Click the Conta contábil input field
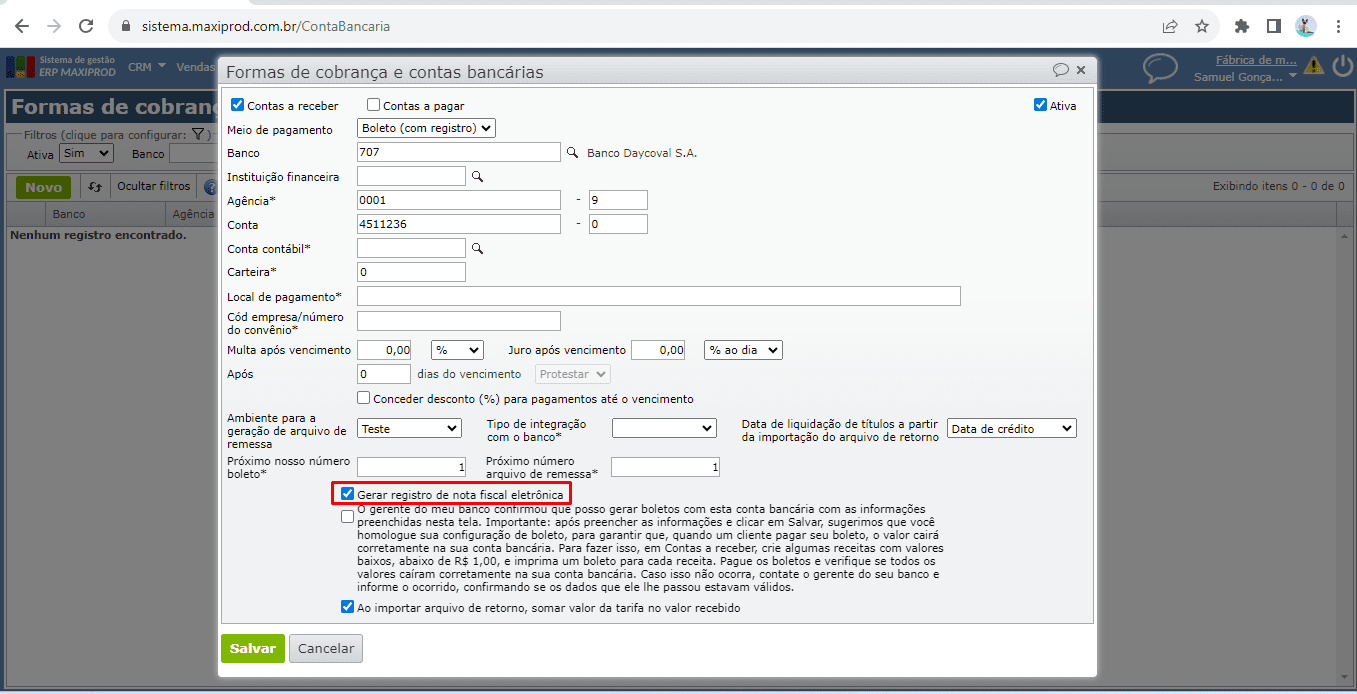This screenshot has height=694, width=1357. point(411,248)
